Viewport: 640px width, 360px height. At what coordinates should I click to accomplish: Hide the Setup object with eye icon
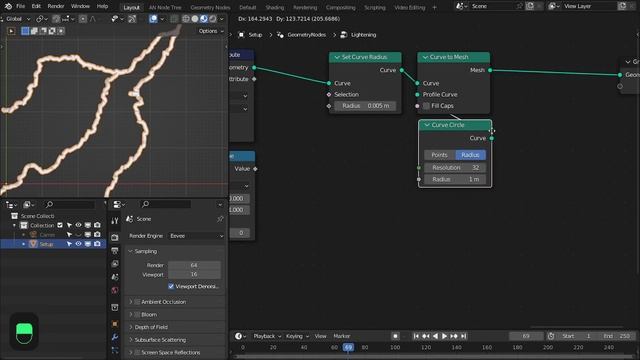[x=78, y=244]
